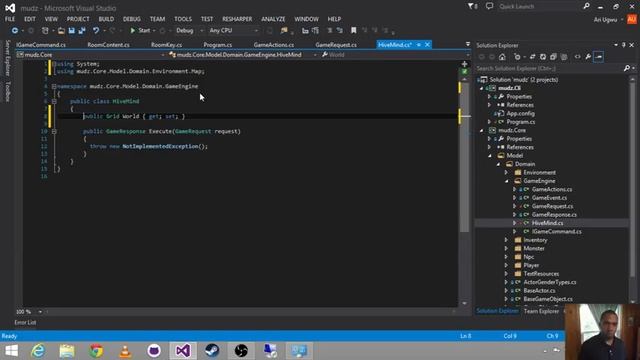The height and width of the screenshot is (360, 640).
Task: Collapse the Execute method outlining region
Action: (x=54, y=131)
